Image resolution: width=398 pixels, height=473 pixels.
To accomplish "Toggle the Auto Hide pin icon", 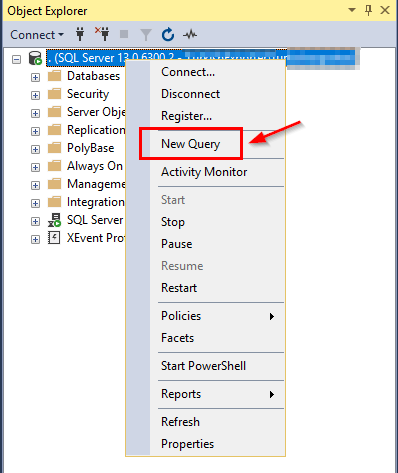I will (x=369, y=10).
